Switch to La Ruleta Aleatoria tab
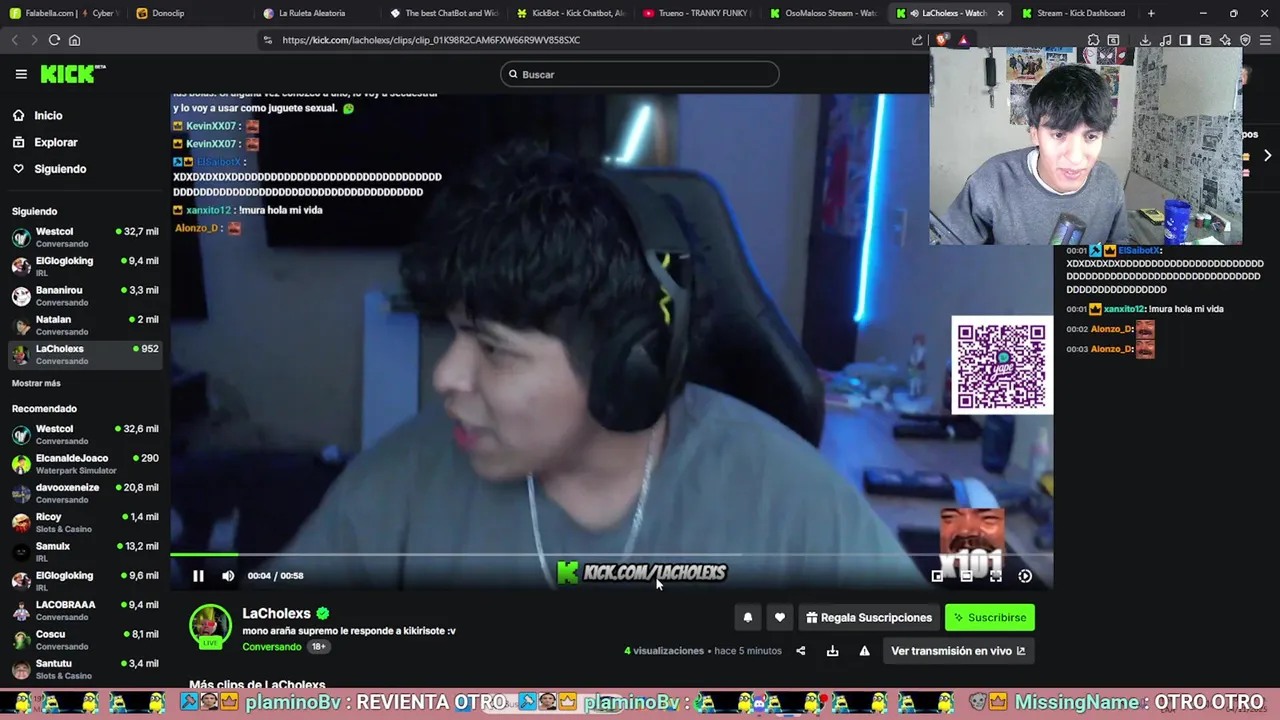 tap(314, 13)
